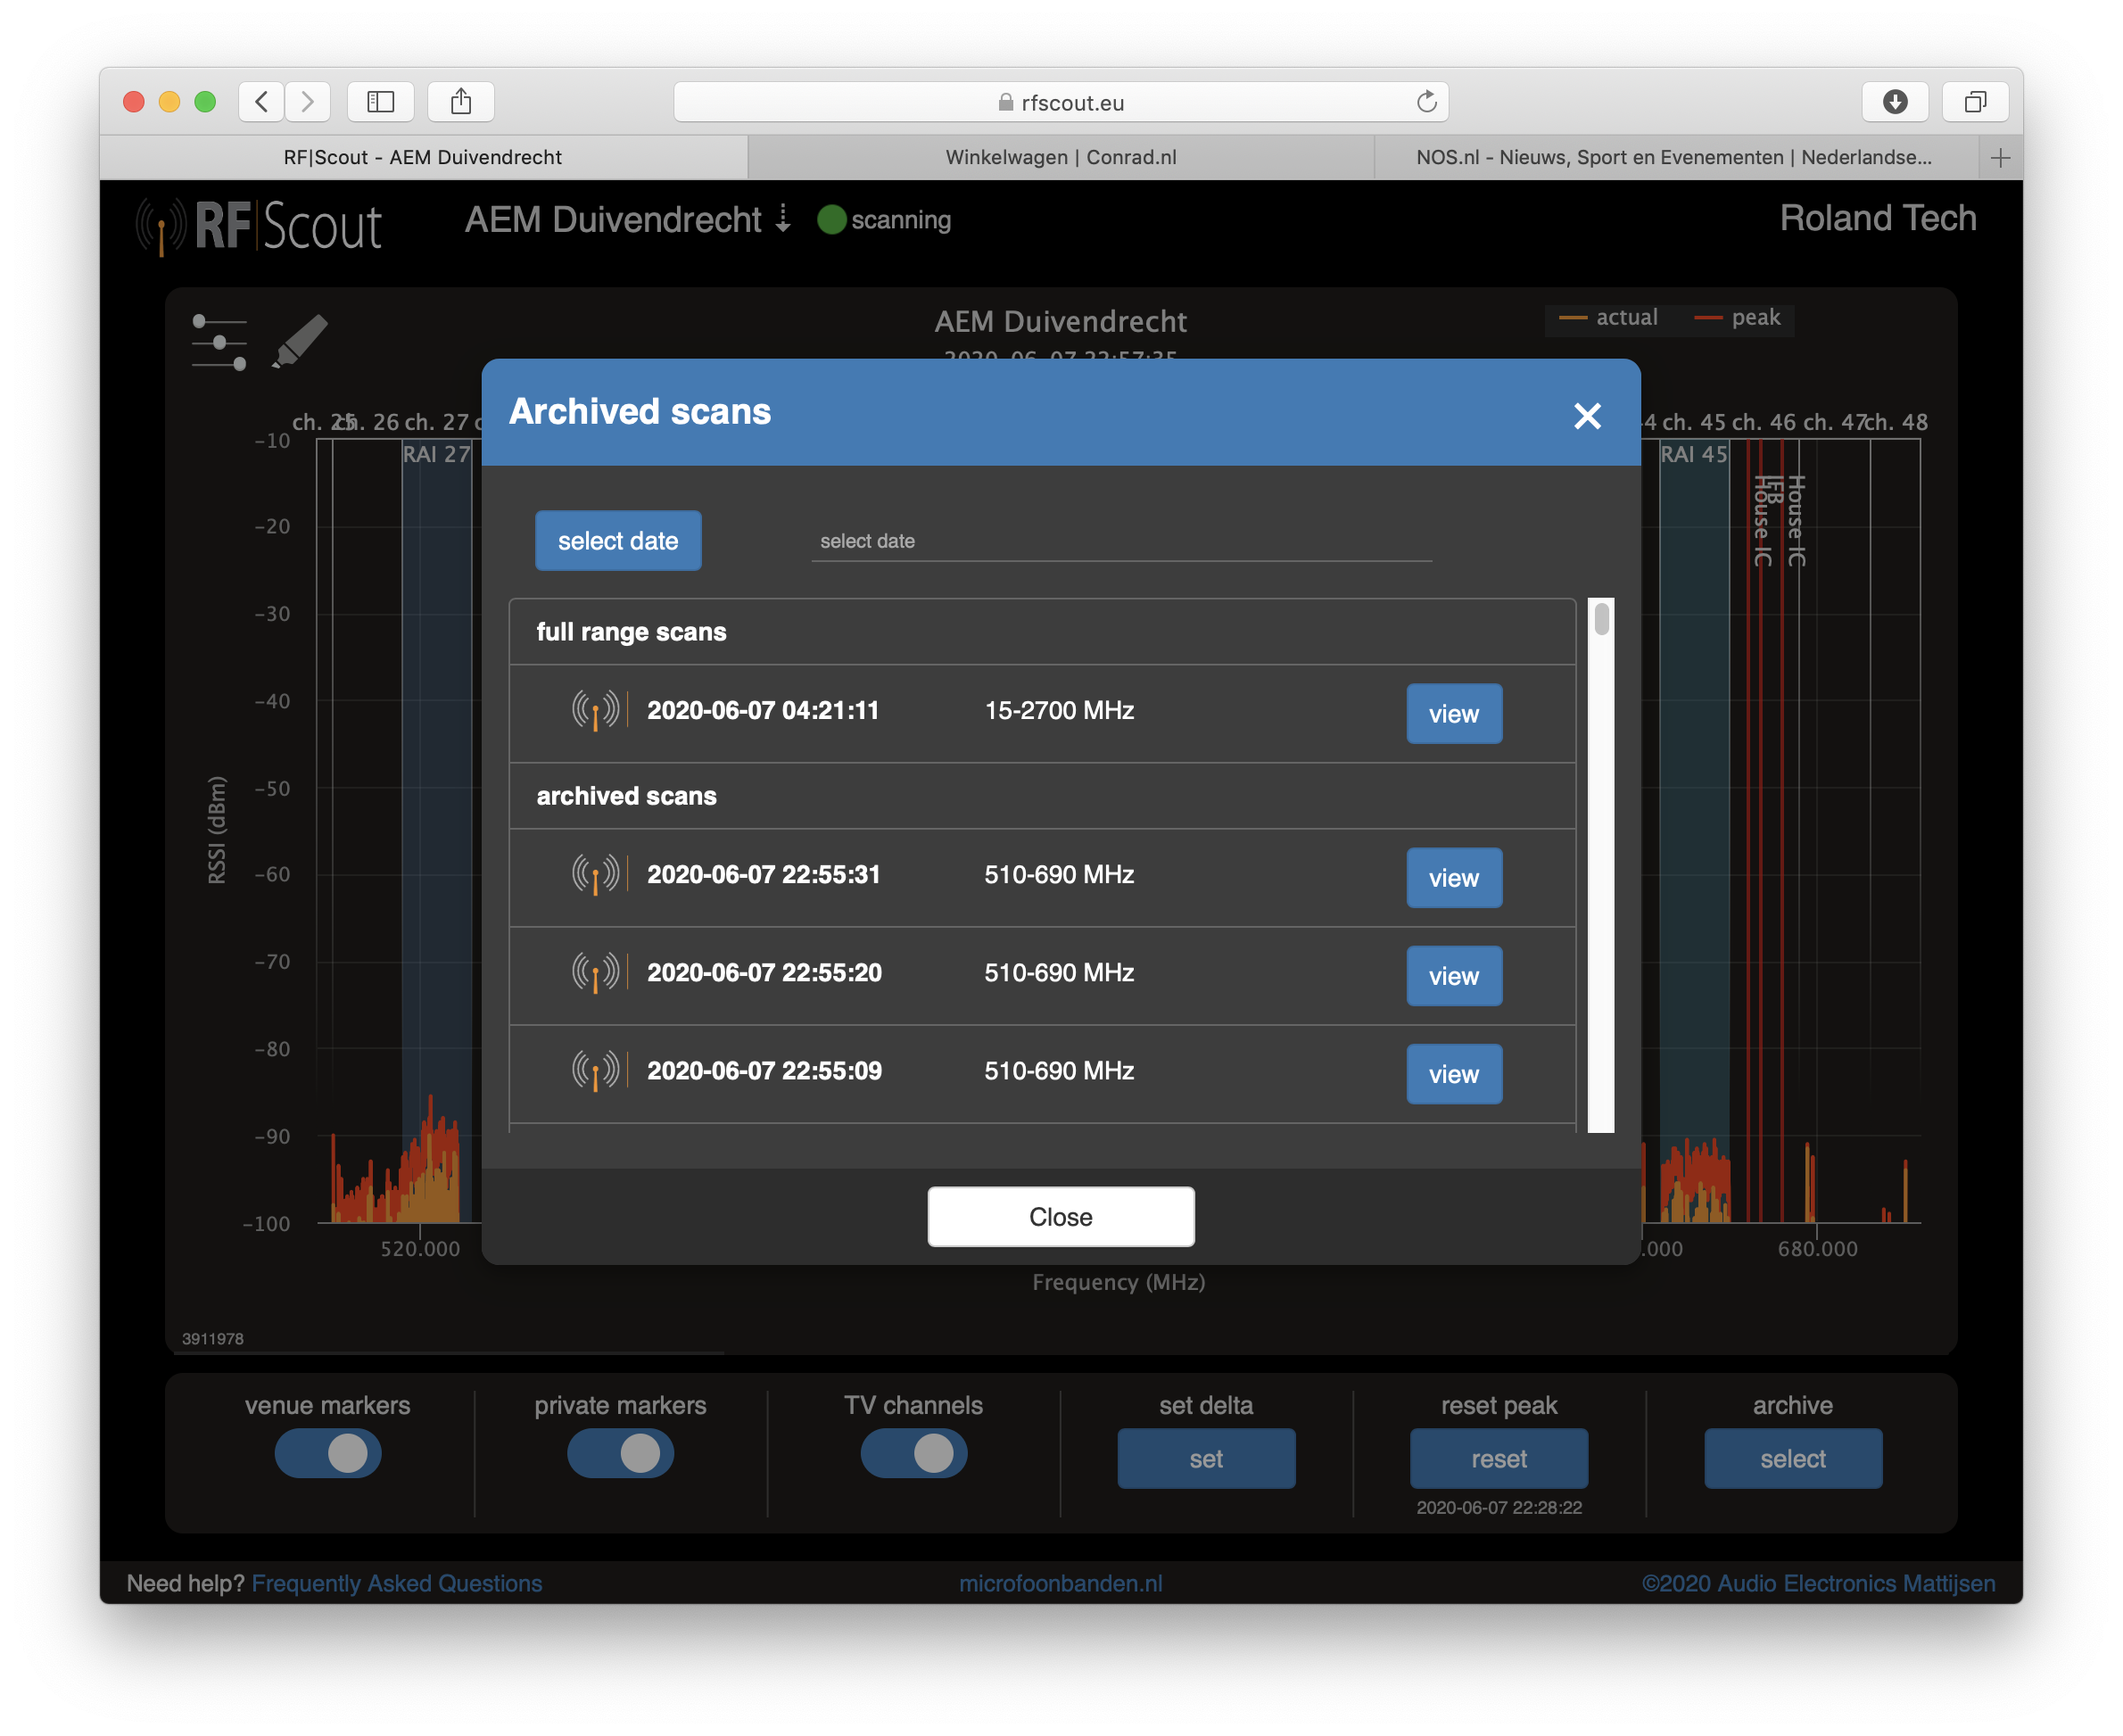Screen dimensions: 2123x1736
Task: Open the Roland Tech user menu
Action: click(x=1877, y=218)
